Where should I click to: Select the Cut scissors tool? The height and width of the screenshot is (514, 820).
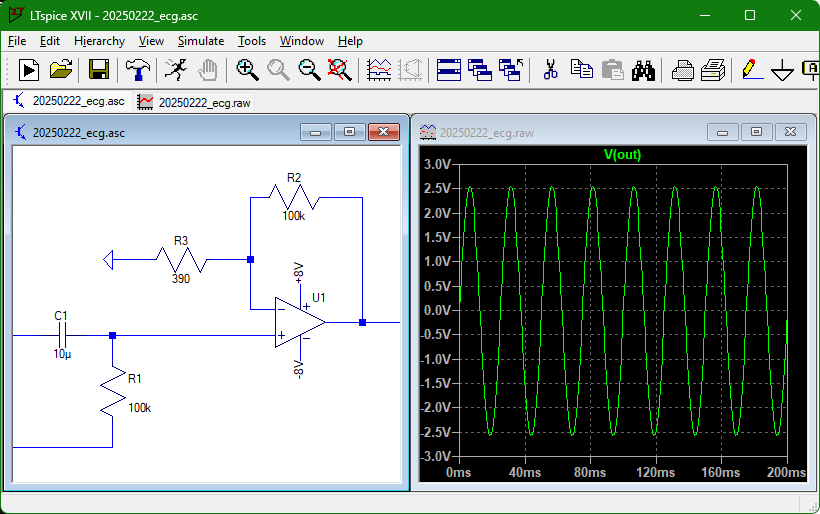click(x=550, y=70)
